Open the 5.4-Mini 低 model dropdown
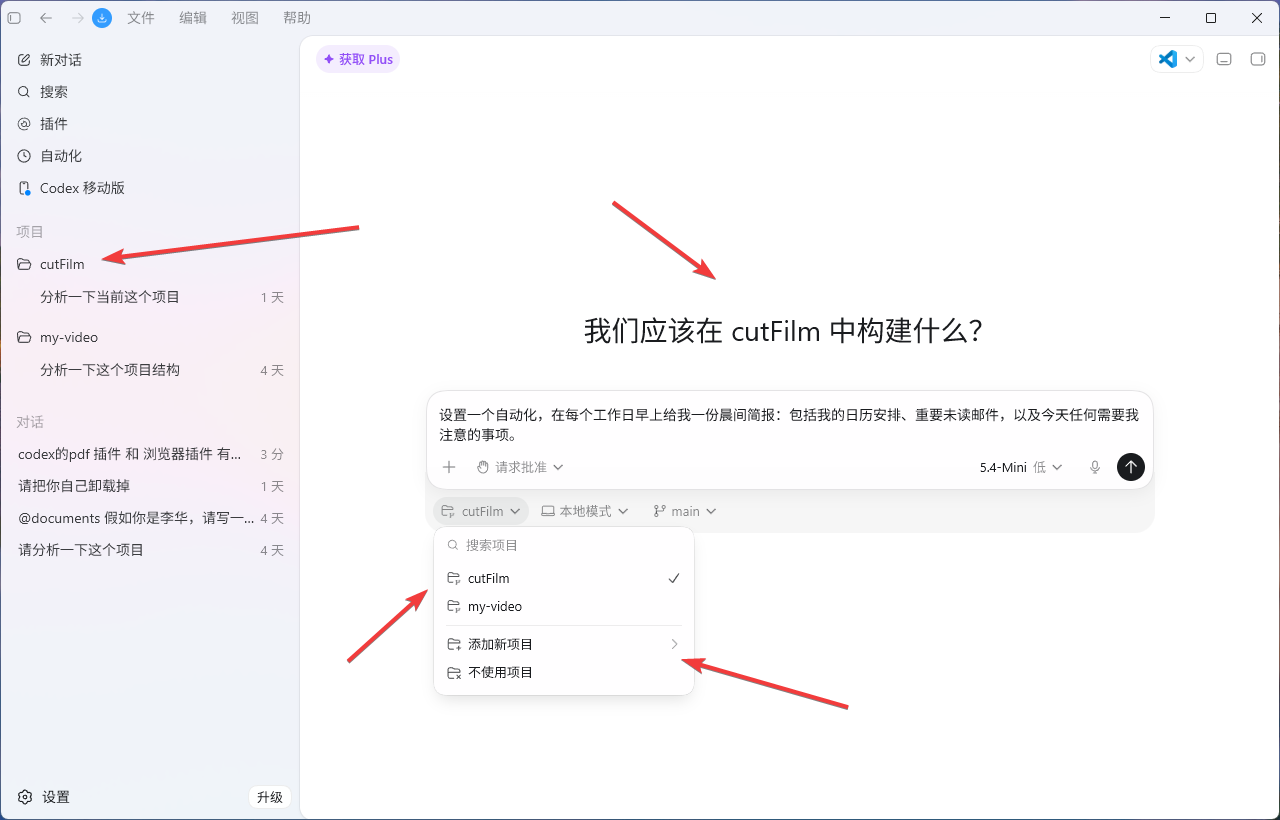The image size is (1280, 820). pos(1020,467)
